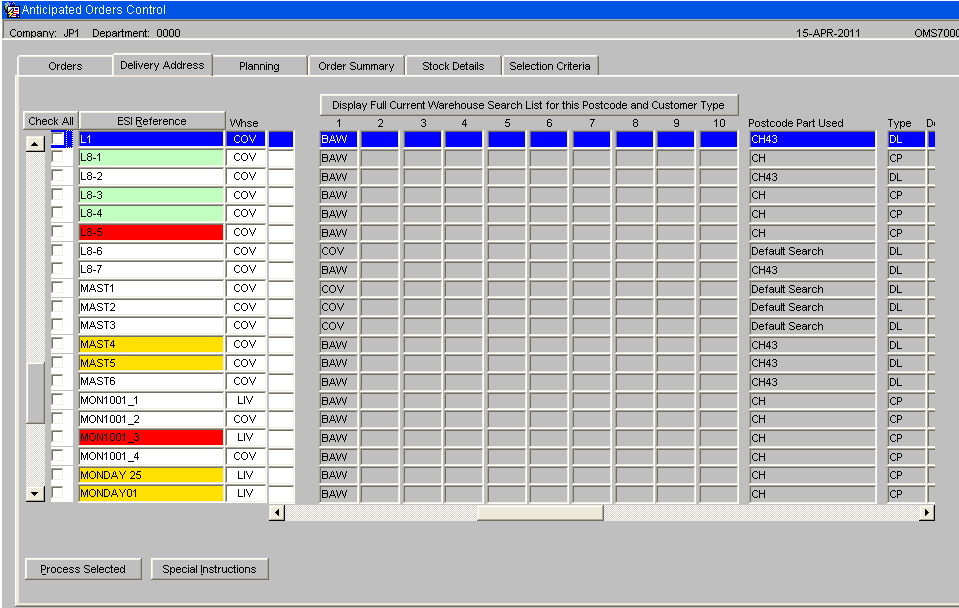
Task: Tick the checkbox for row L1
Action: click(x=57, y=139)
